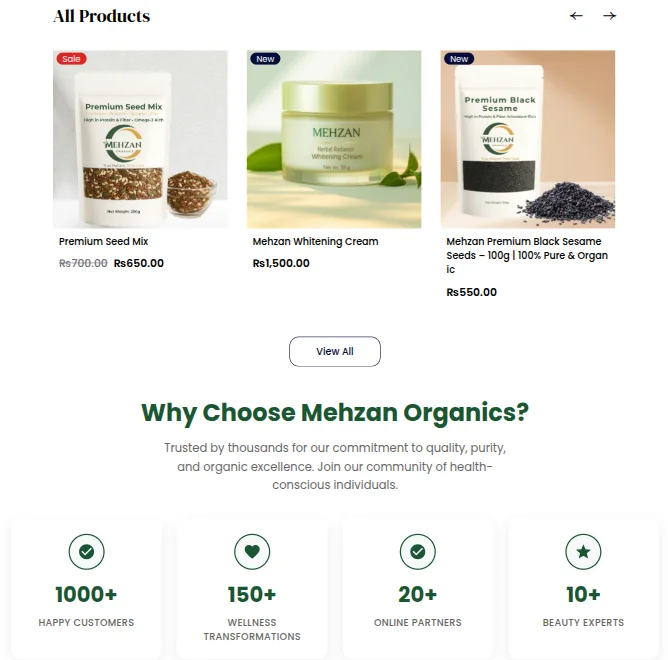Select the Whitening Cream jar image
The width and height of the screenshot is (668, 660).
pos(334,139)
